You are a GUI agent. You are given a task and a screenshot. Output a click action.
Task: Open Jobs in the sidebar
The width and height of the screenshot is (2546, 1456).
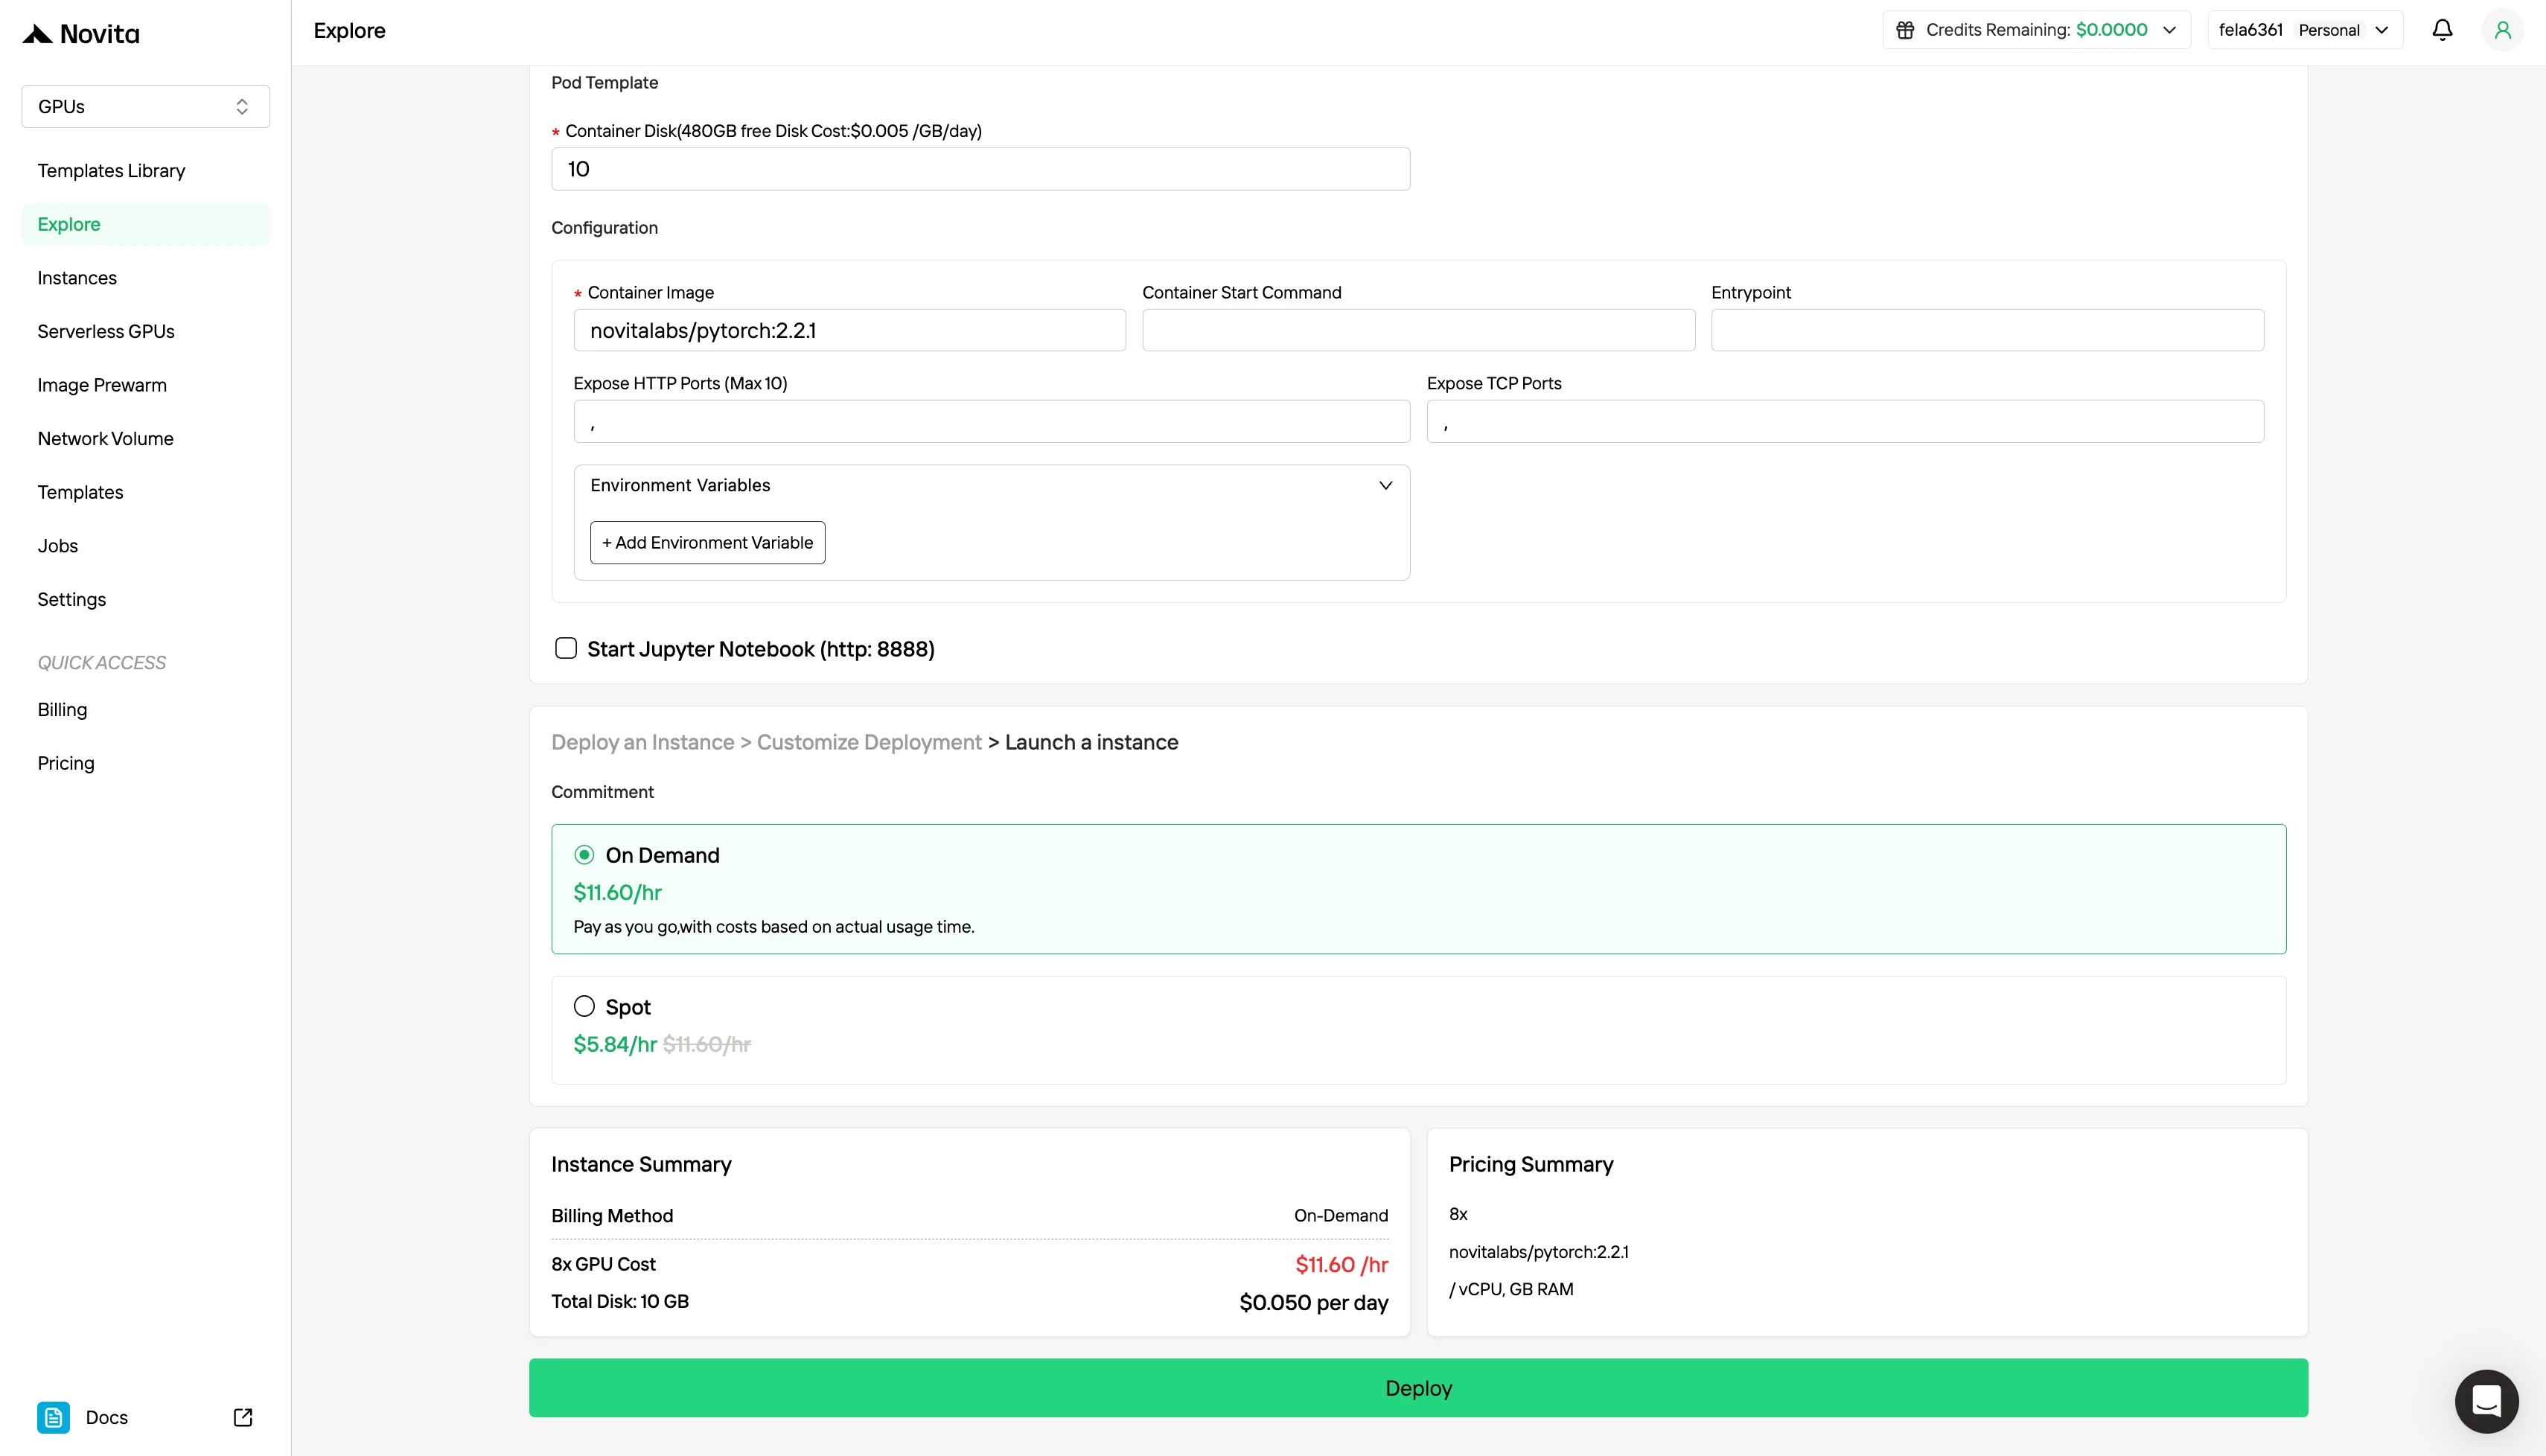pyautogui.click(x=146, y=546)
